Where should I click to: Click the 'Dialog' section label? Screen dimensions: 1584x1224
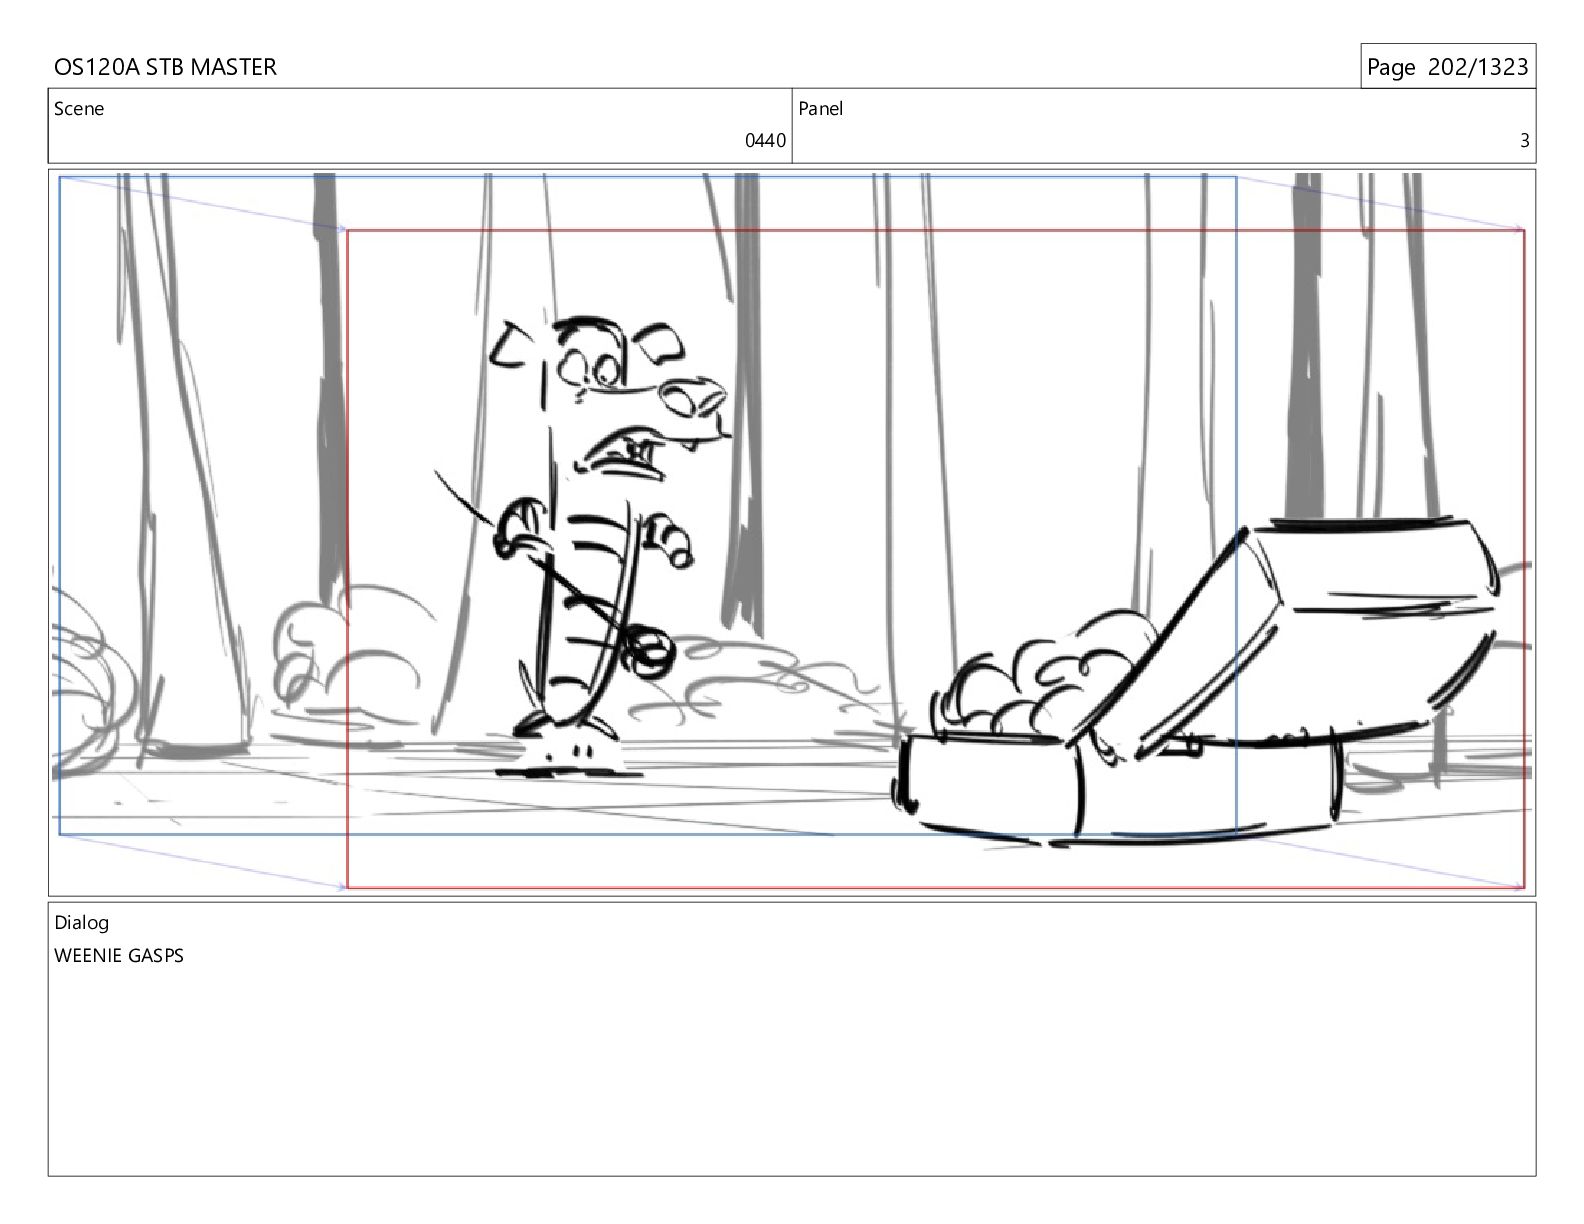click(81, 923)
